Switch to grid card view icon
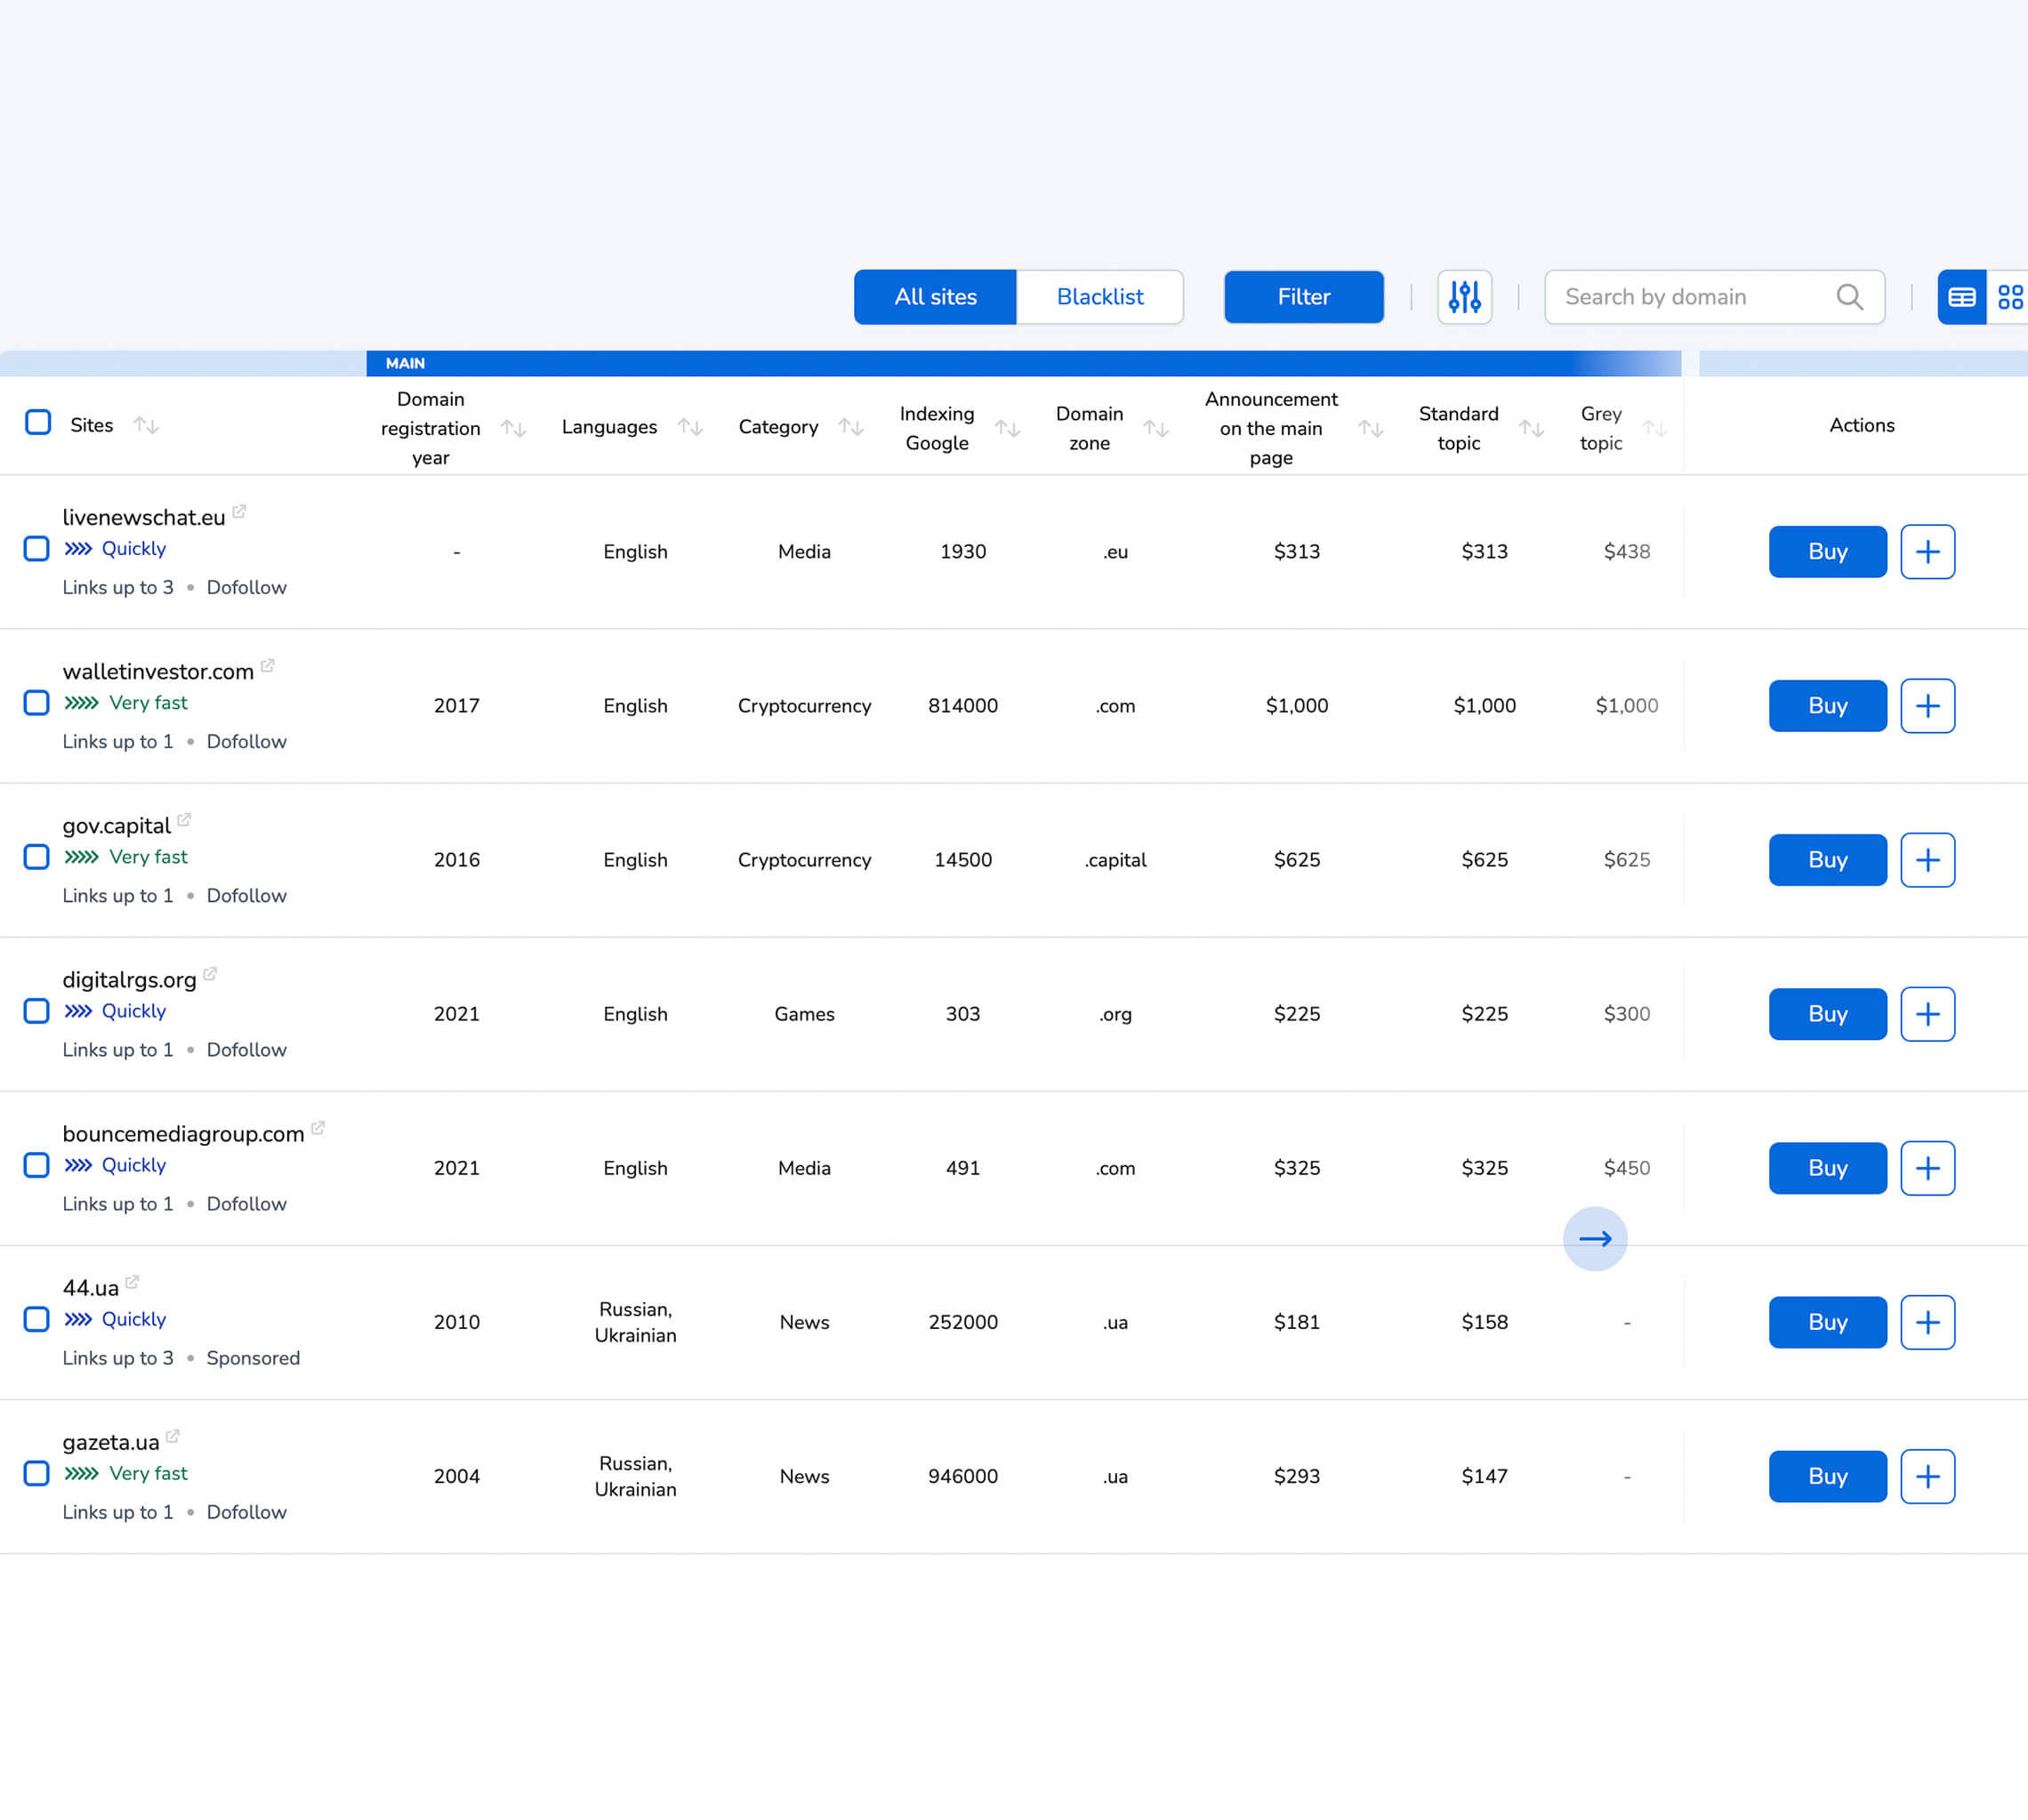Viewport: 2028px width, 1820px height. pyautogui.click(x=2009, y=297)
